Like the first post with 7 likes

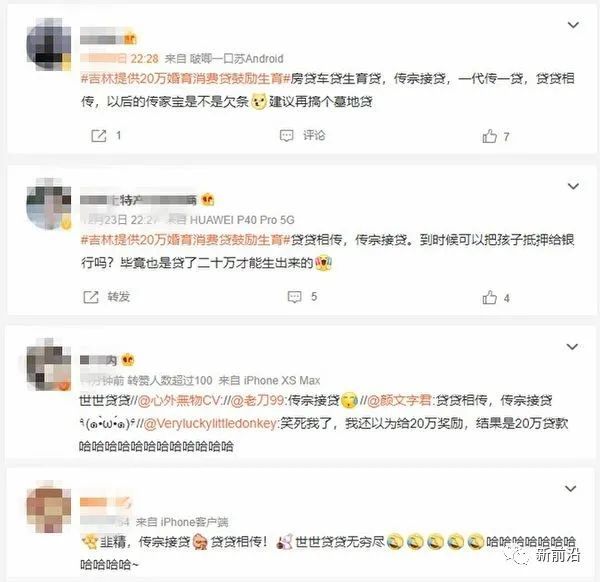489,136
